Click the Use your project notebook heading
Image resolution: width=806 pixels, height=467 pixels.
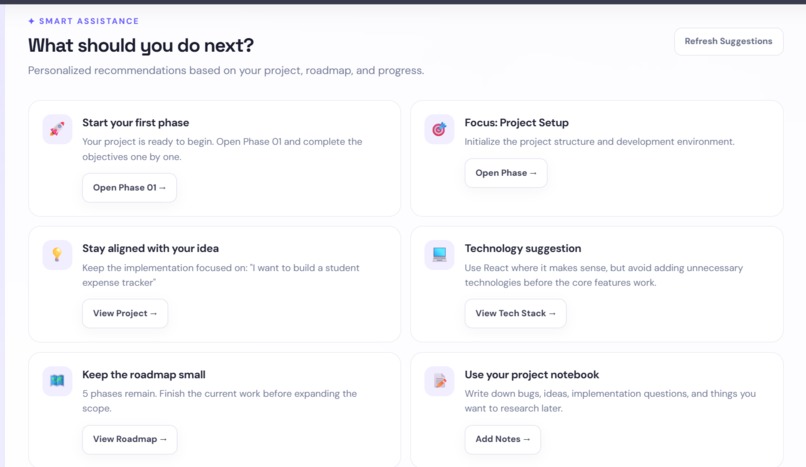pos(532,375)
